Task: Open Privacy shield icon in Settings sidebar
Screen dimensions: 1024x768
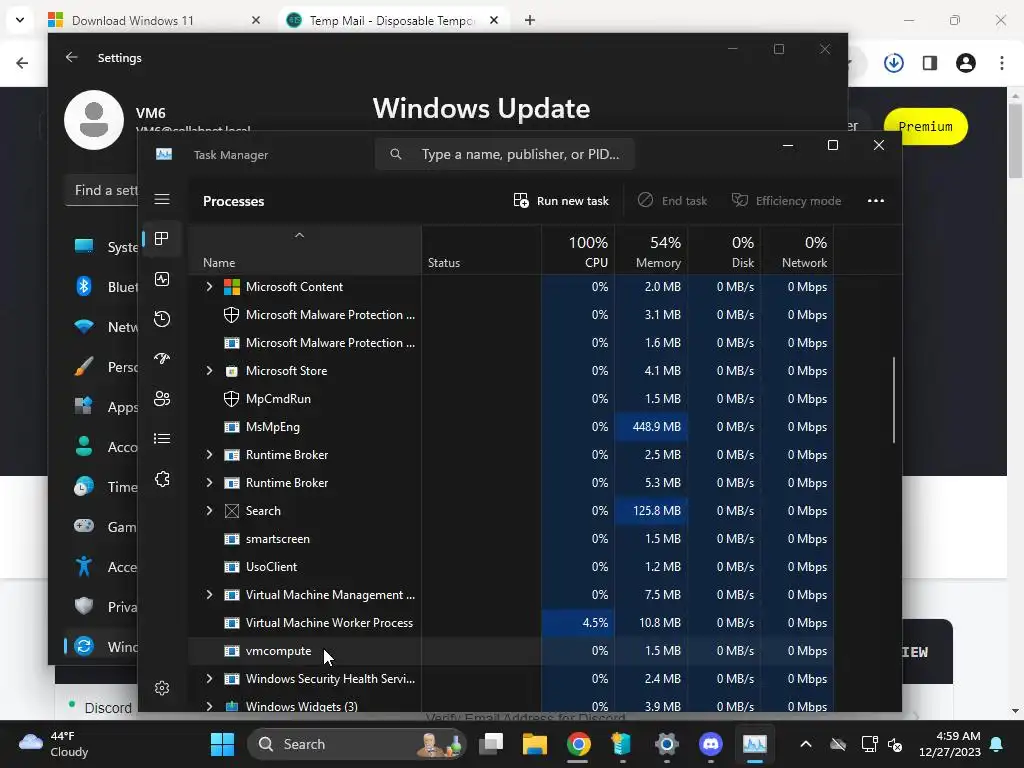Action: tap(84, 606)
